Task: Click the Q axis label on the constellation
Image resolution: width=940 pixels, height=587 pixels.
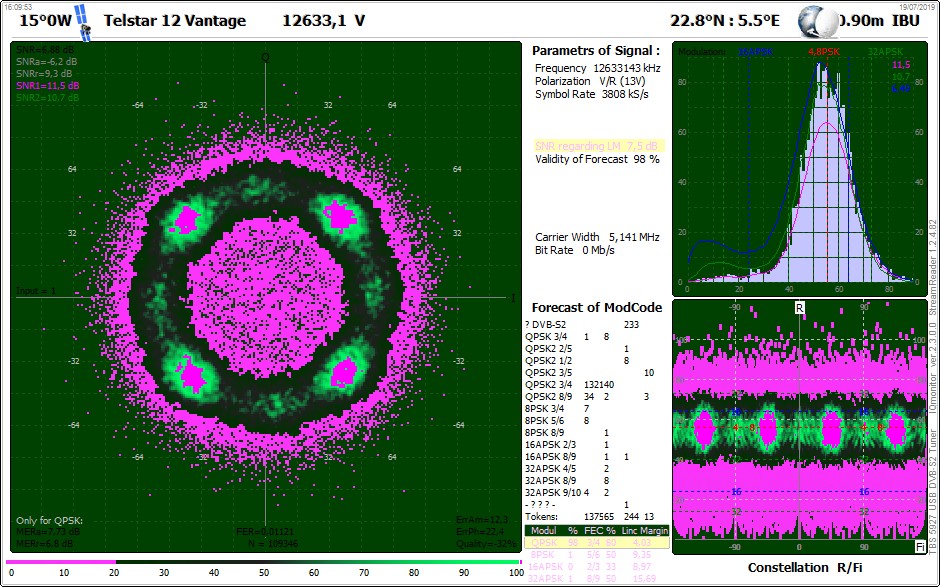Action: (x=265, y=57)
